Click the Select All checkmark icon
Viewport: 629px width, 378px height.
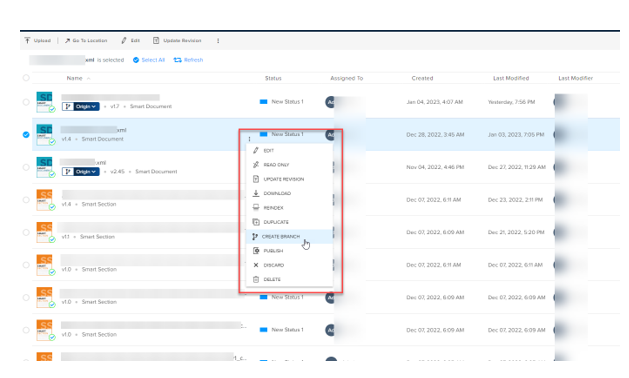pos(136,60)
